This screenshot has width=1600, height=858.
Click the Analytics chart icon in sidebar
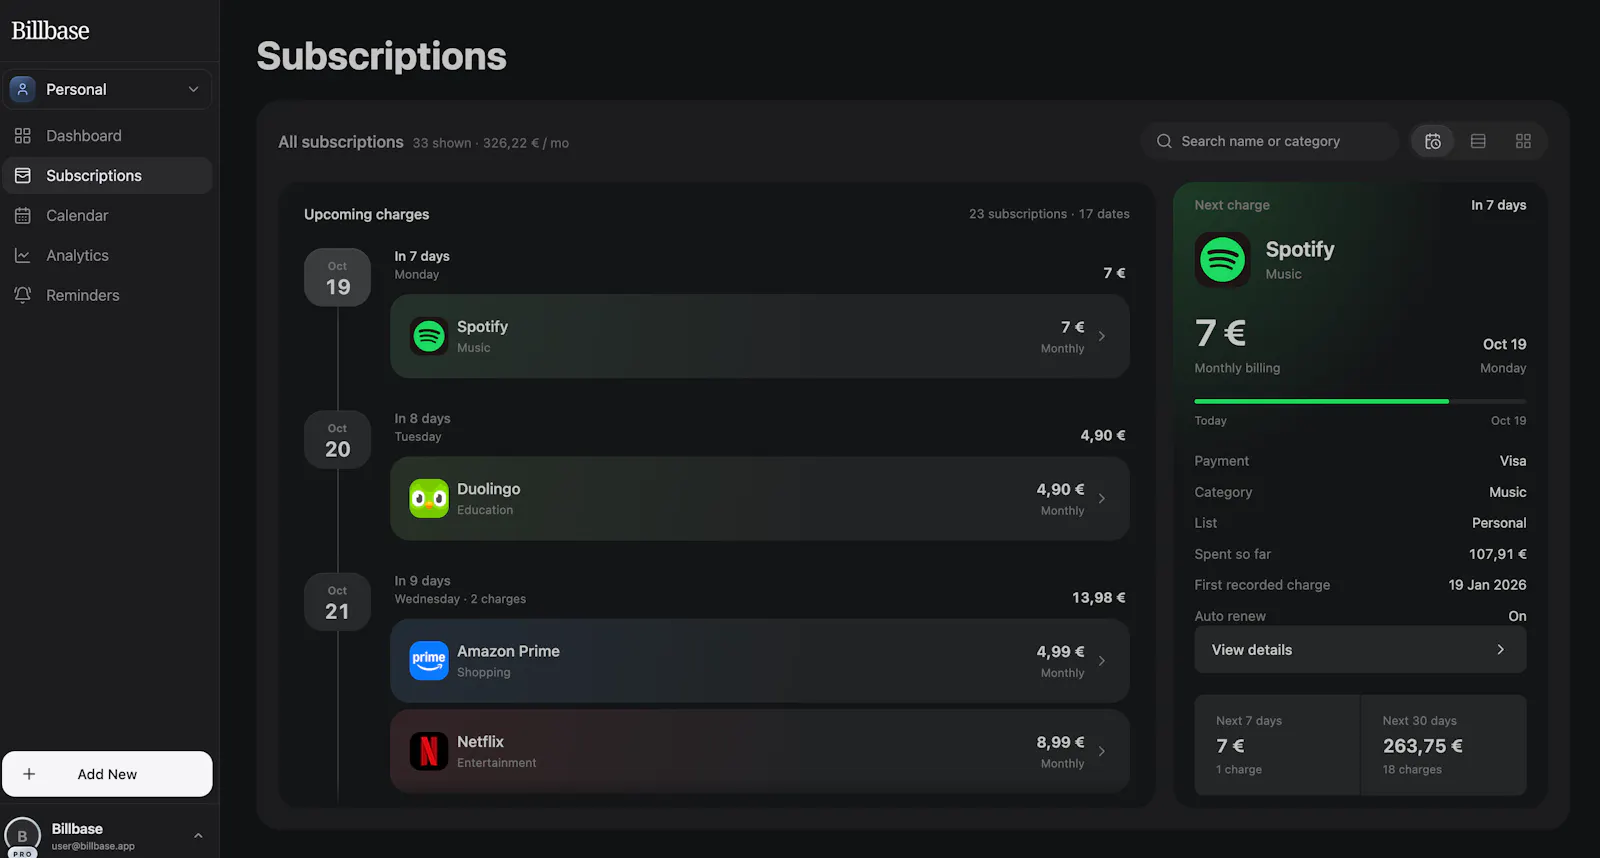(x=23, y=256)
